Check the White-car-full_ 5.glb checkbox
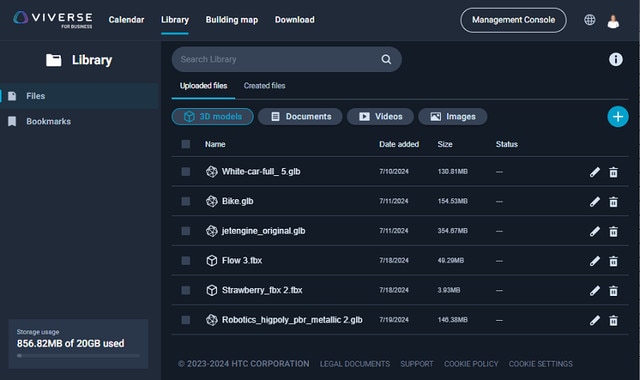 [186, 171]
